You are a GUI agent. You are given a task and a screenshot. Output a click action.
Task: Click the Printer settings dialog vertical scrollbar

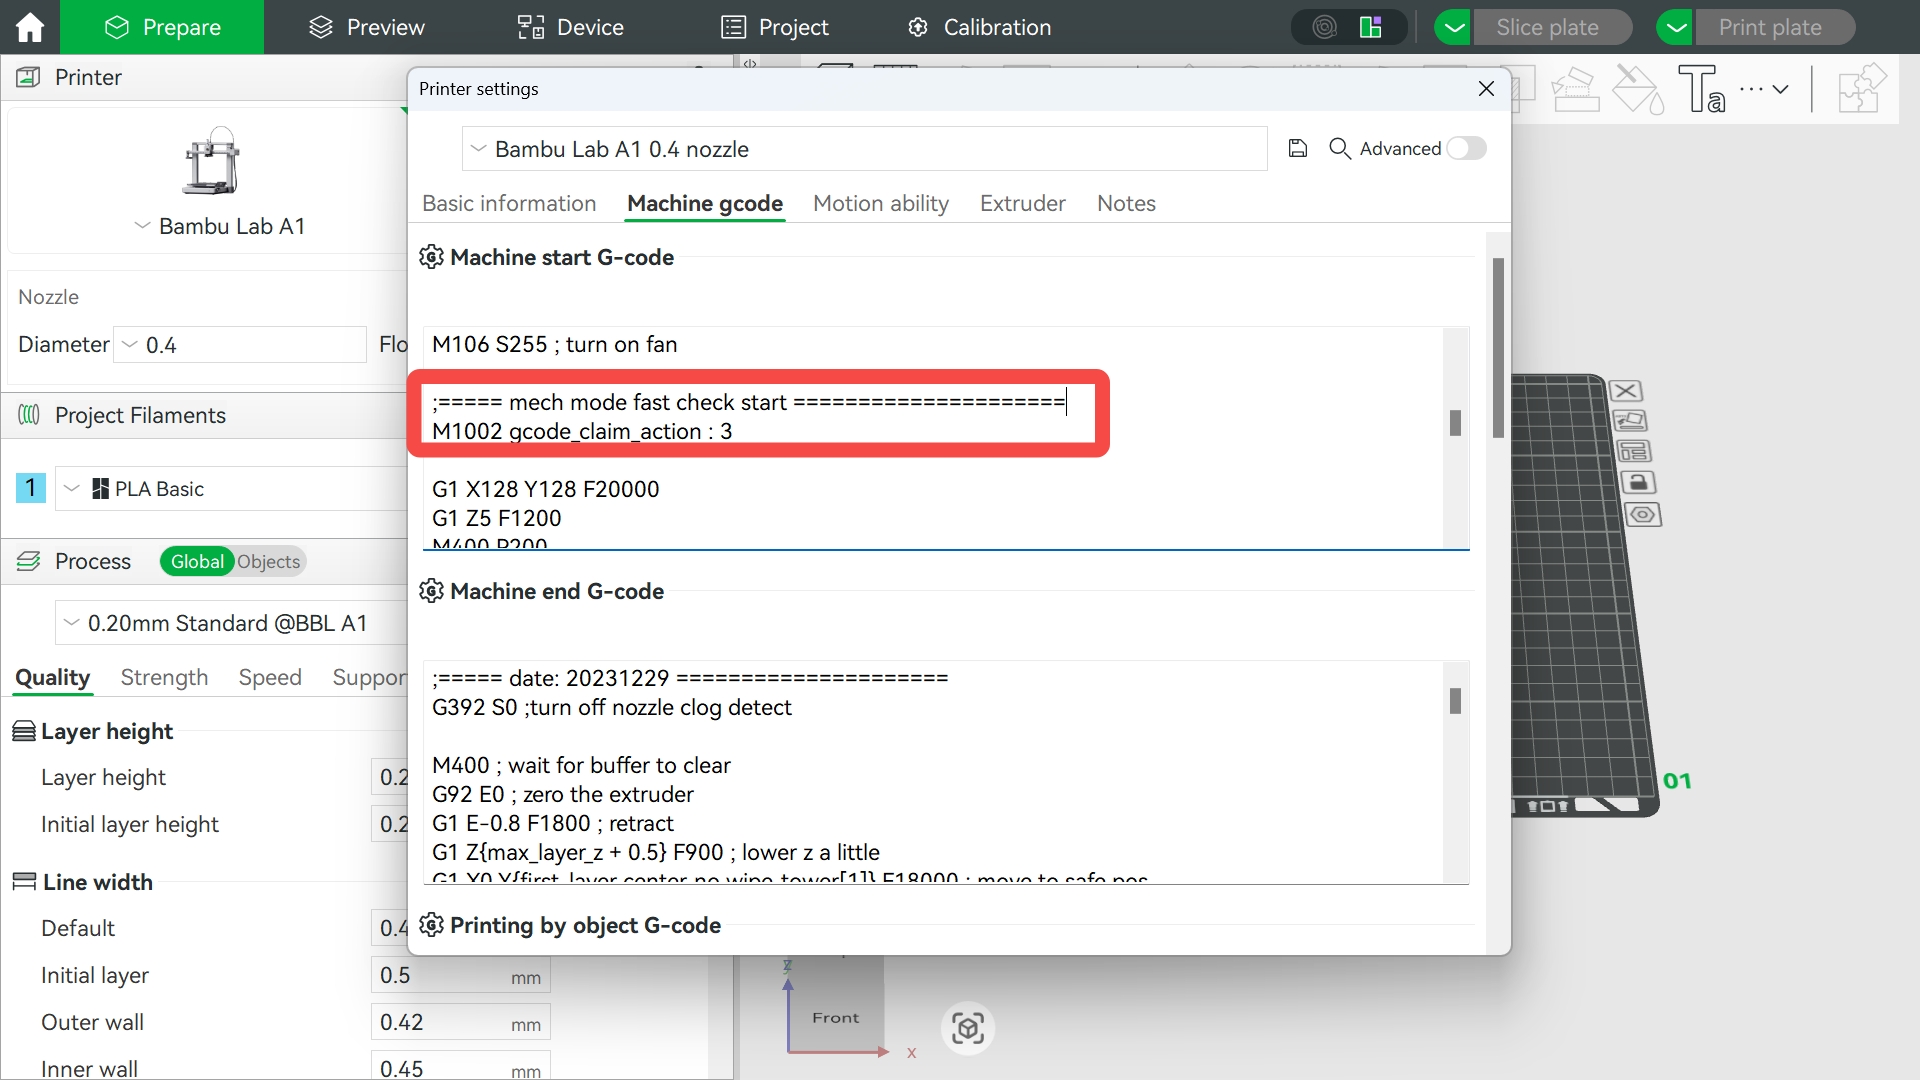coord(1498,348)
